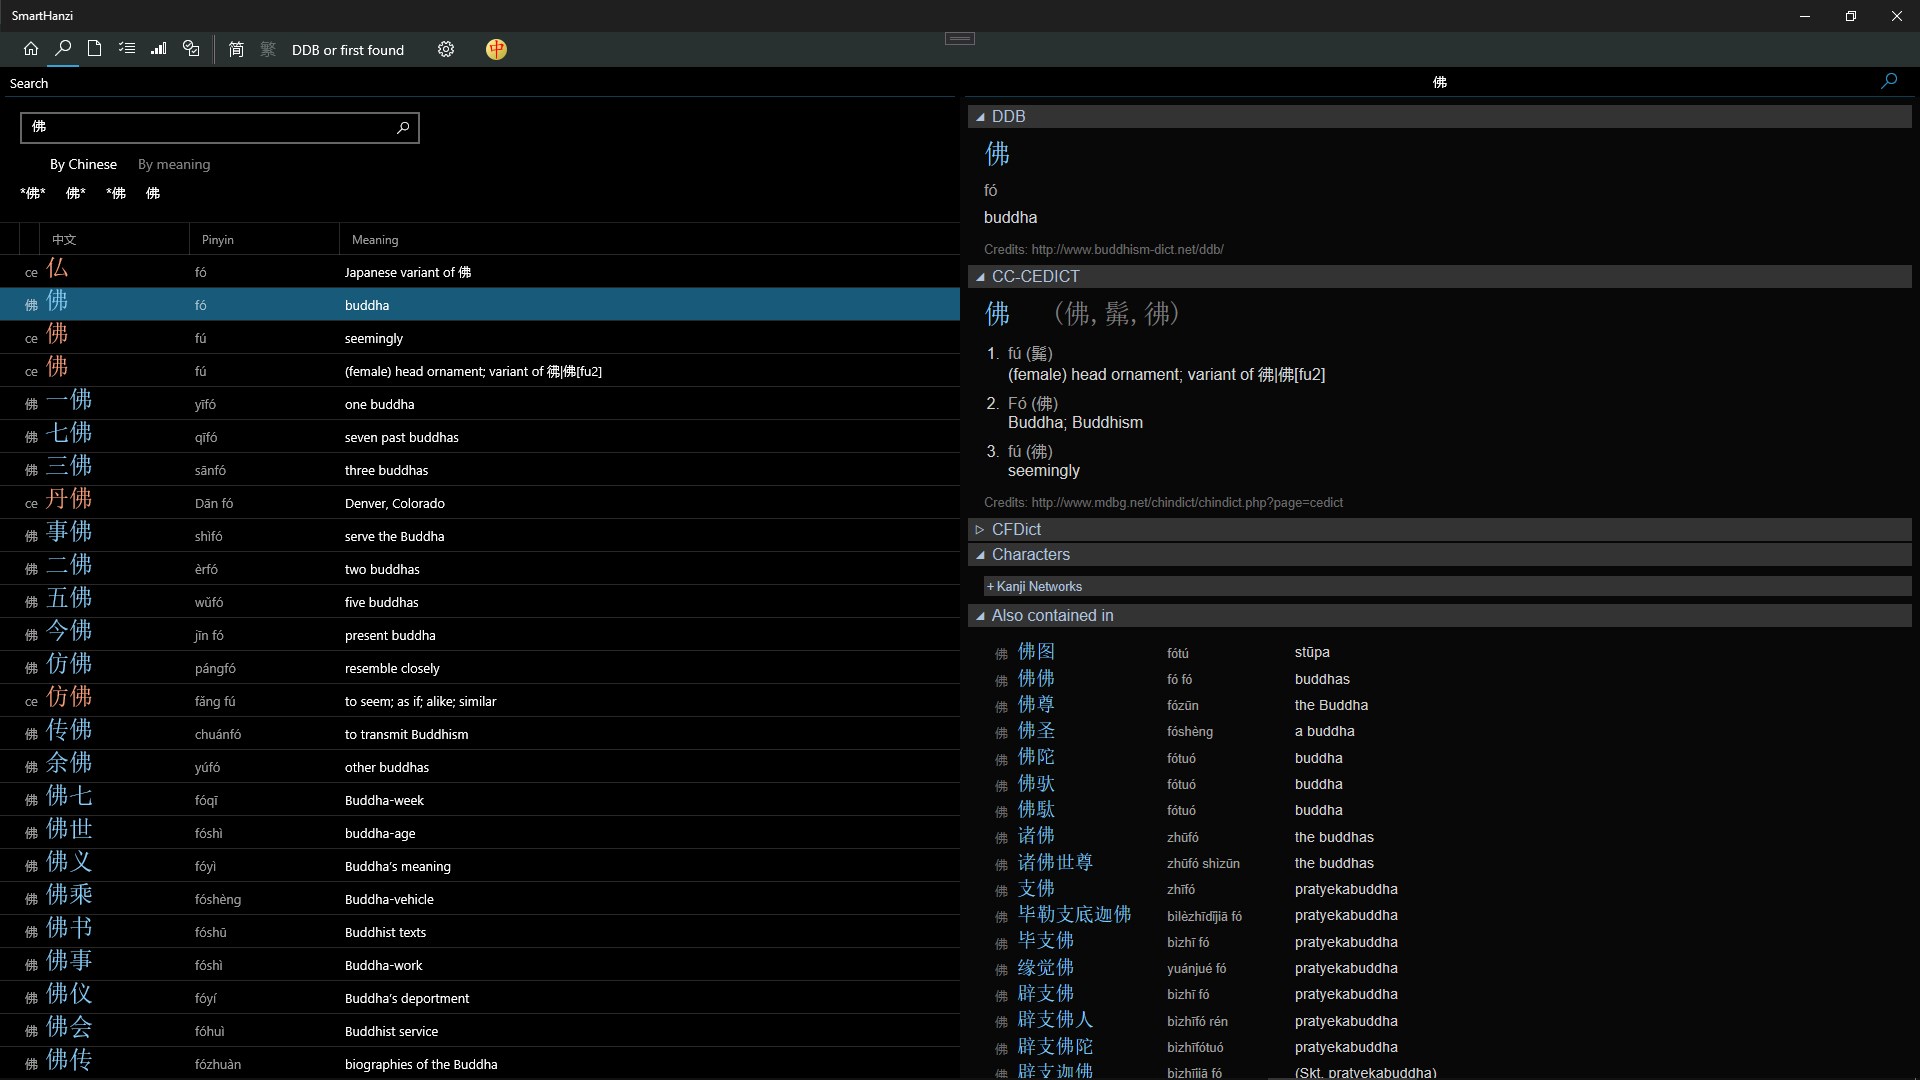Click DDB or first found option
1920x1080 pixels.
348,50
